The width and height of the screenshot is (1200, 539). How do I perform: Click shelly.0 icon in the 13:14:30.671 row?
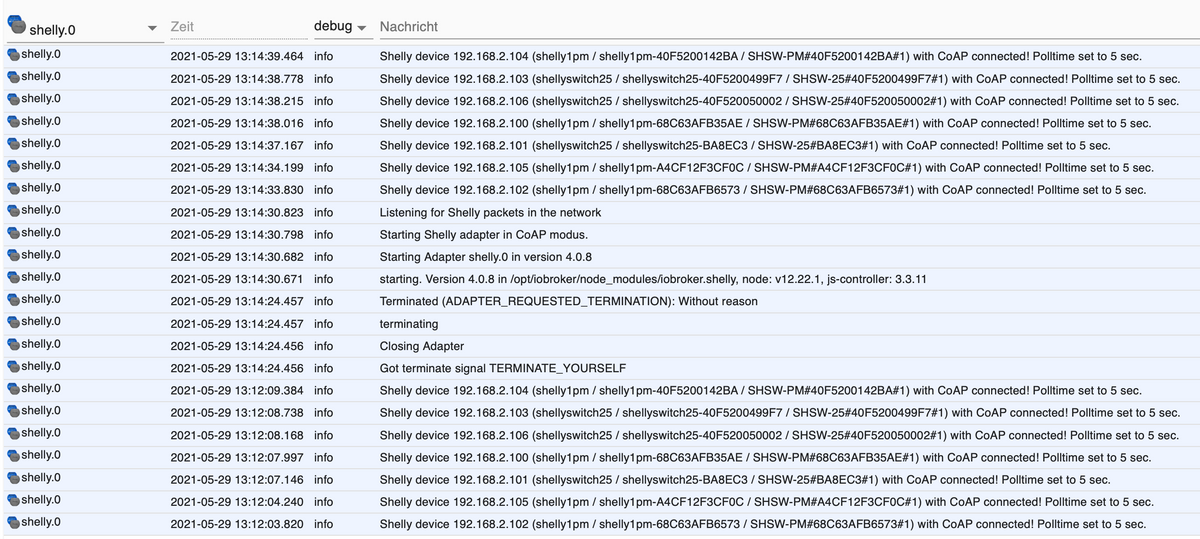click(13, 277)
